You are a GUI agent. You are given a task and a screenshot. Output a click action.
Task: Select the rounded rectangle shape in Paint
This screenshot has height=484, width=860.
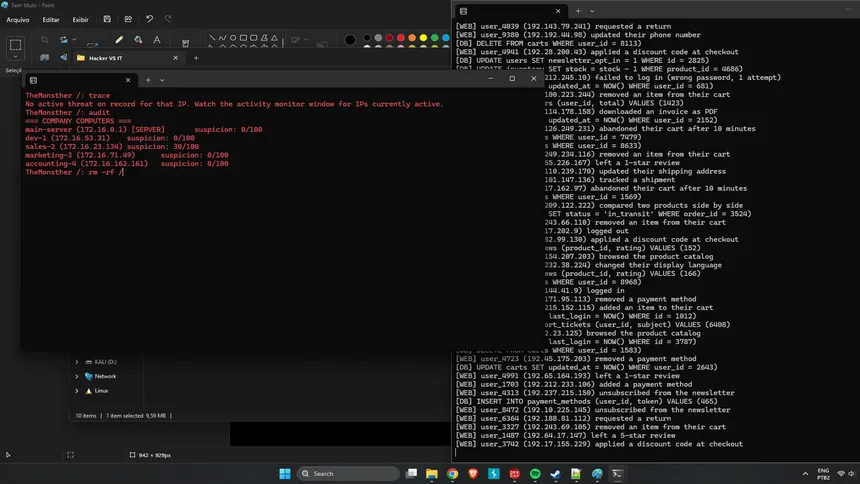pos(253,38)
